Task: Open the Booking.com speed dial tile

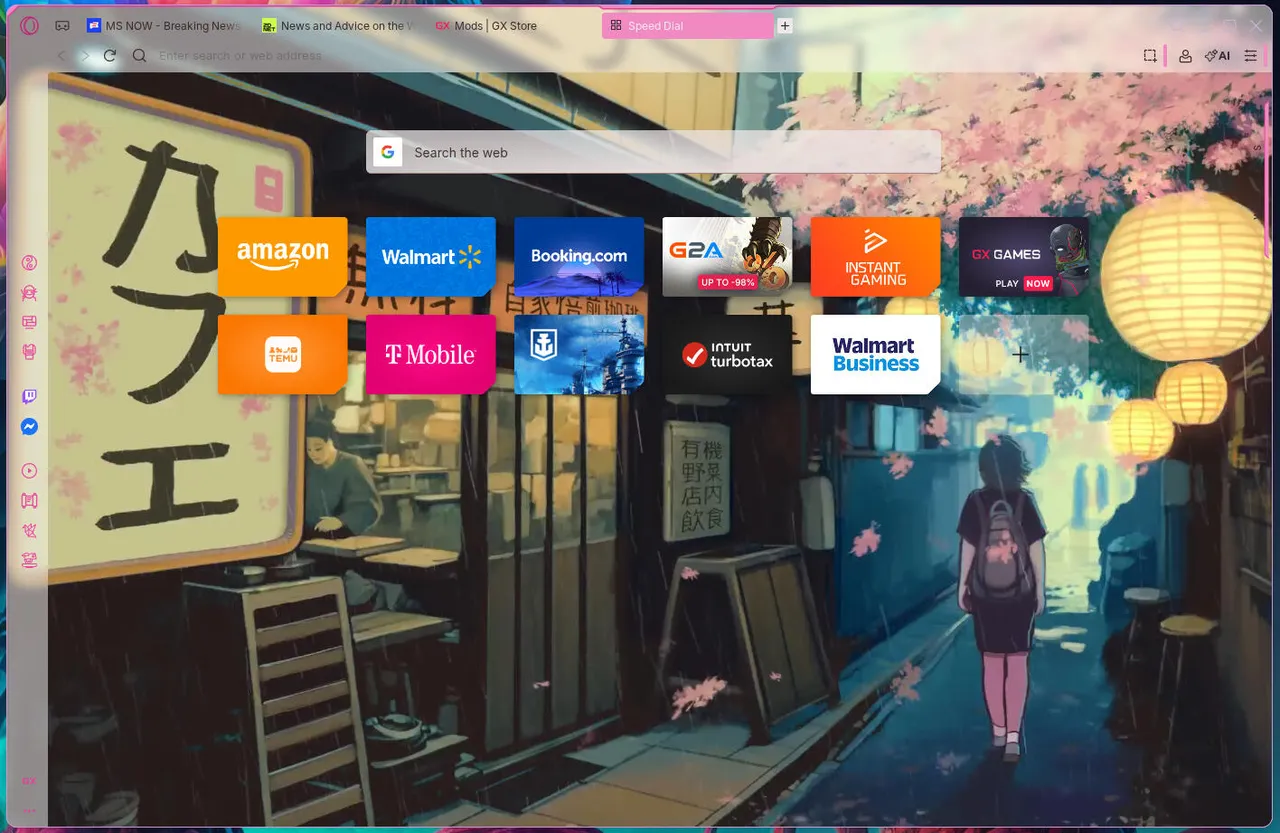Action: (579, 256)
